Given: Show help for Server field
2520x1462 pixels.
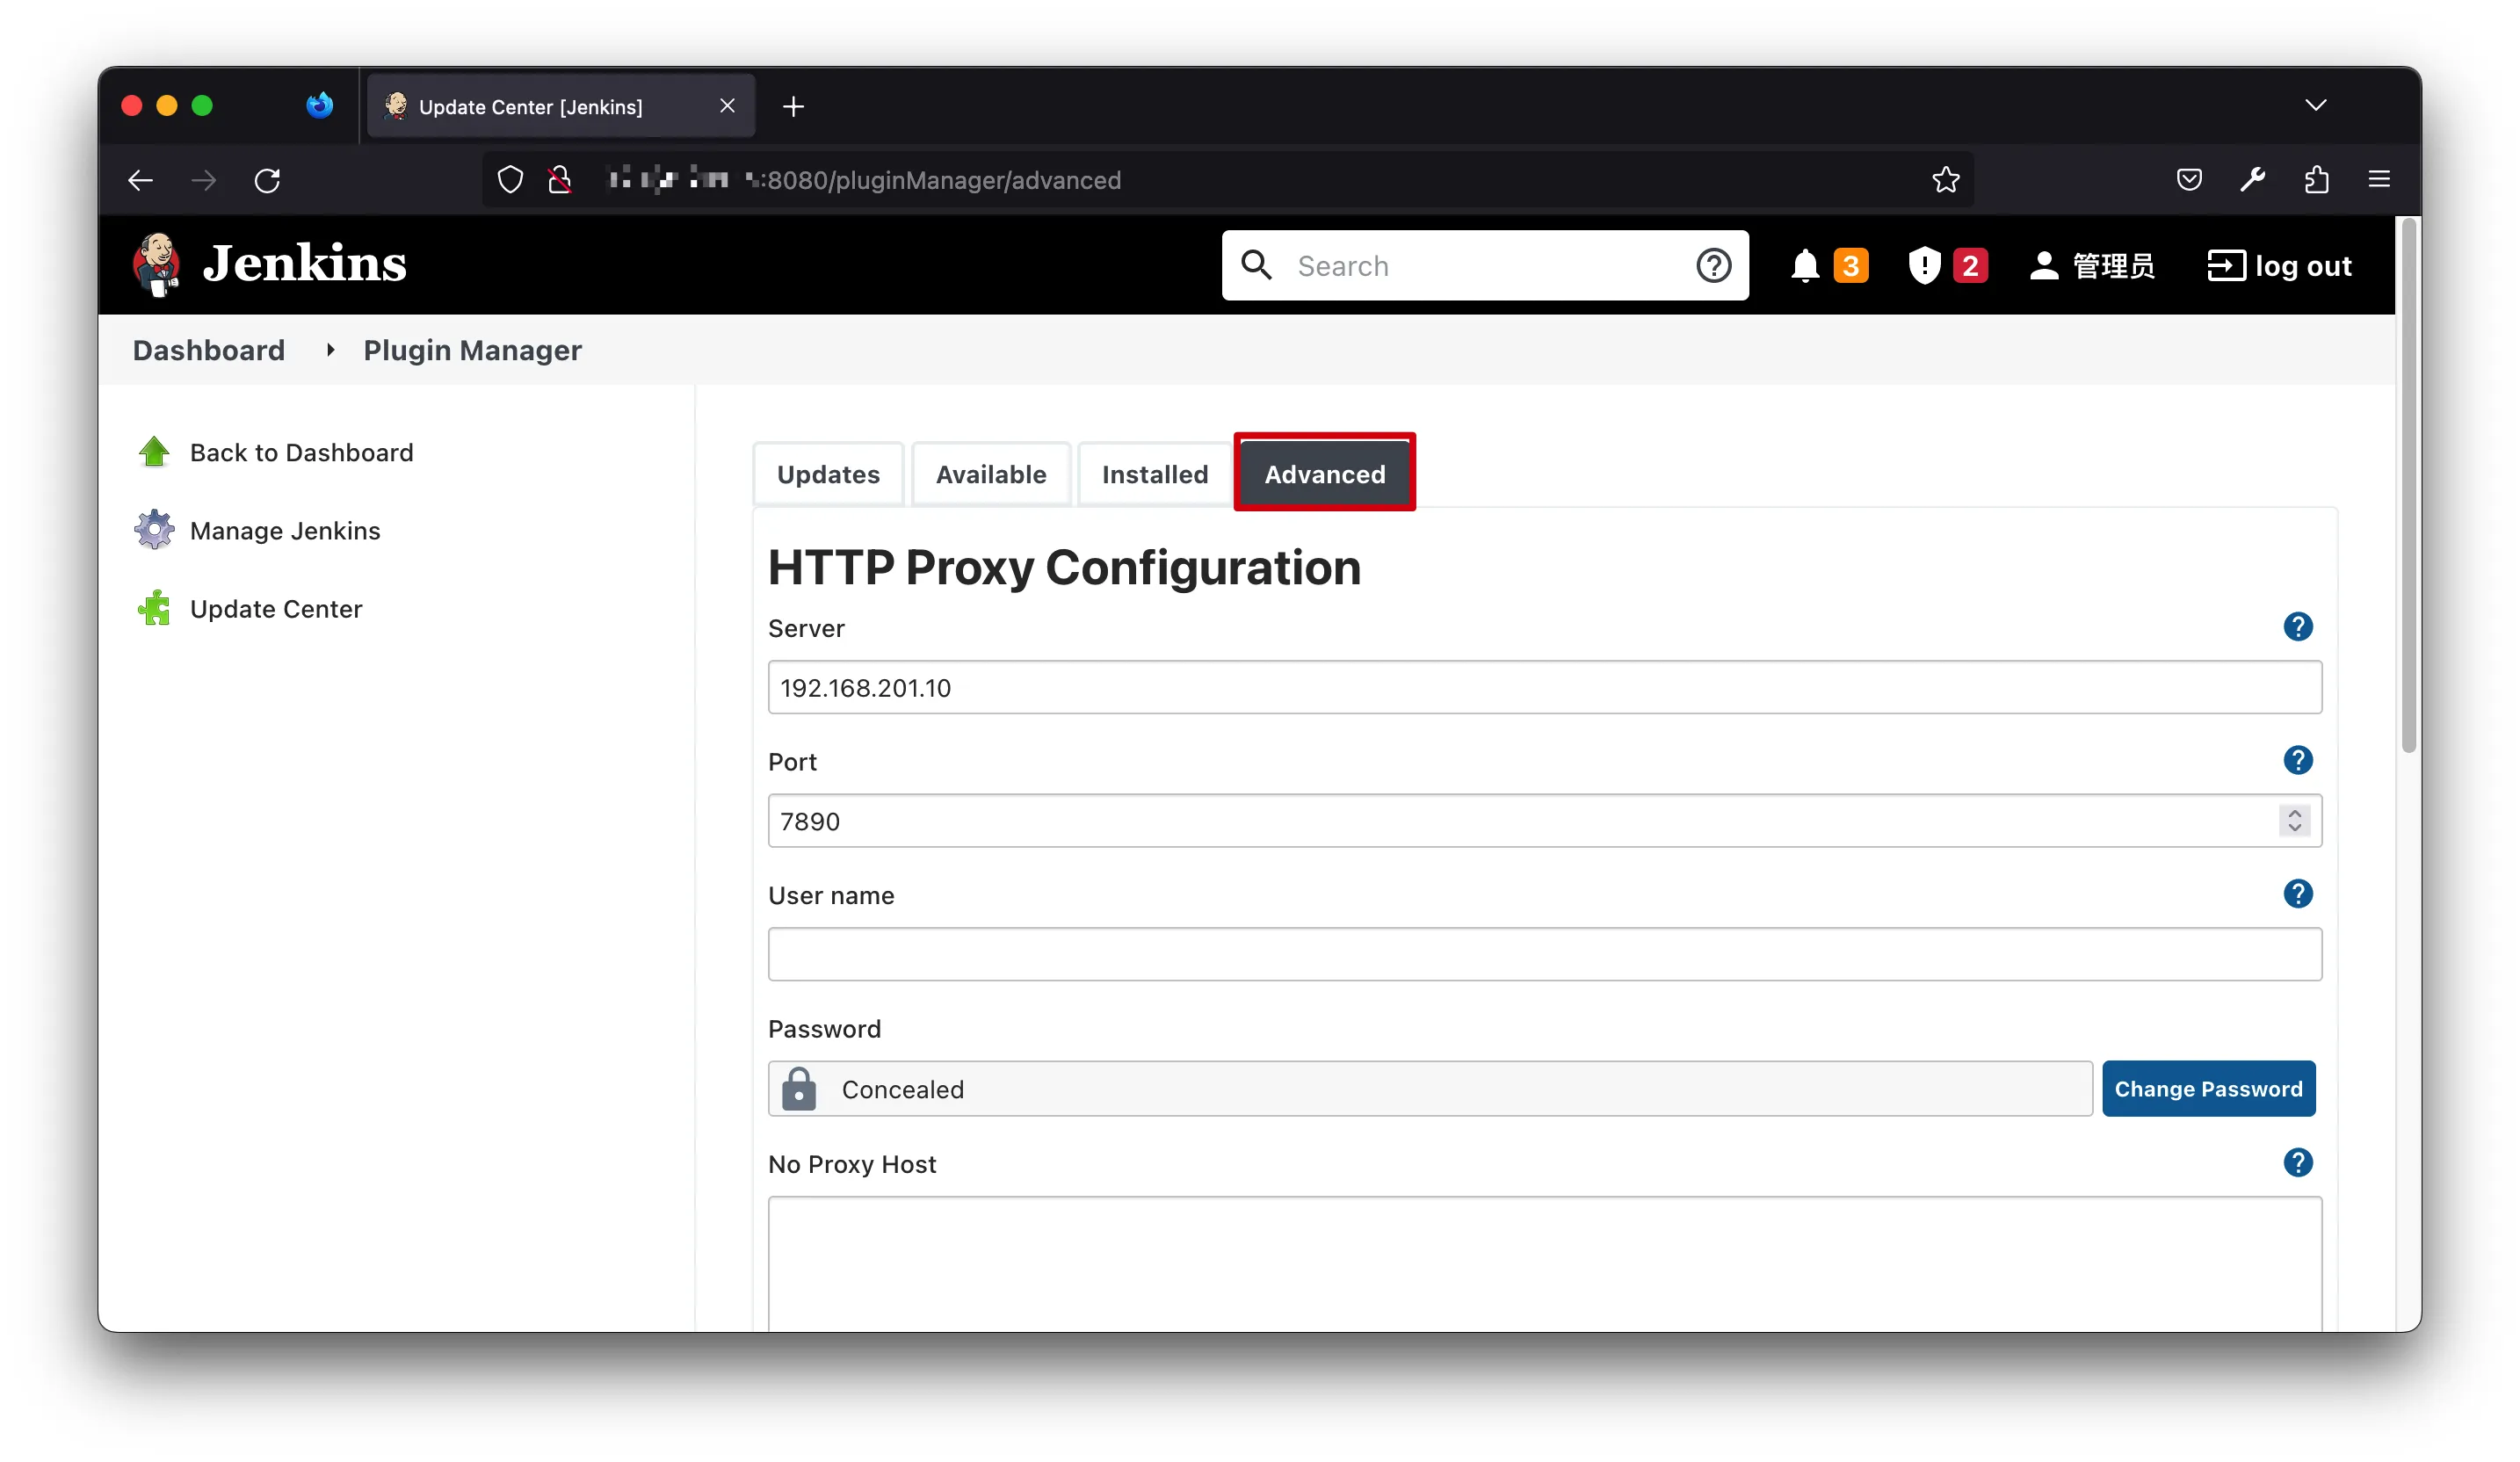Looking at the screenshot, I should click(x=2297, y=627).
